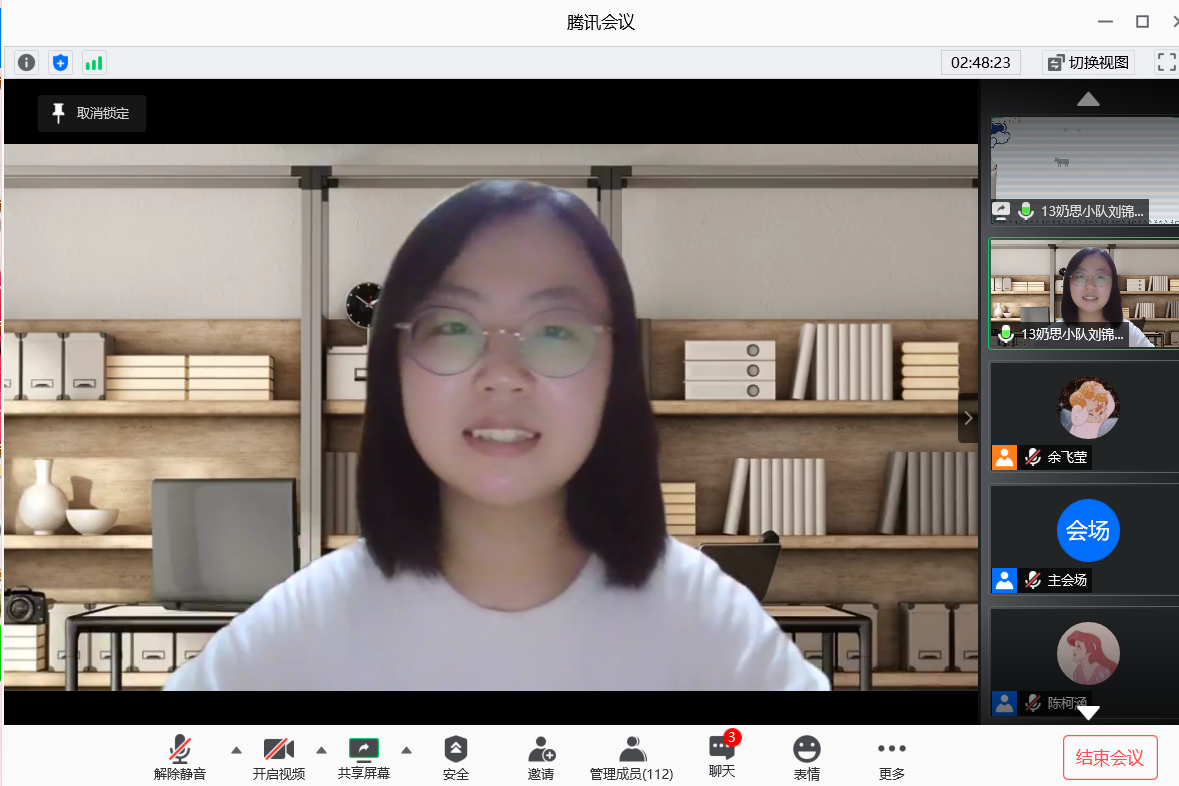Open the 安全 security menu
The image size is (1179, 786).
click(x=456, y=757)
